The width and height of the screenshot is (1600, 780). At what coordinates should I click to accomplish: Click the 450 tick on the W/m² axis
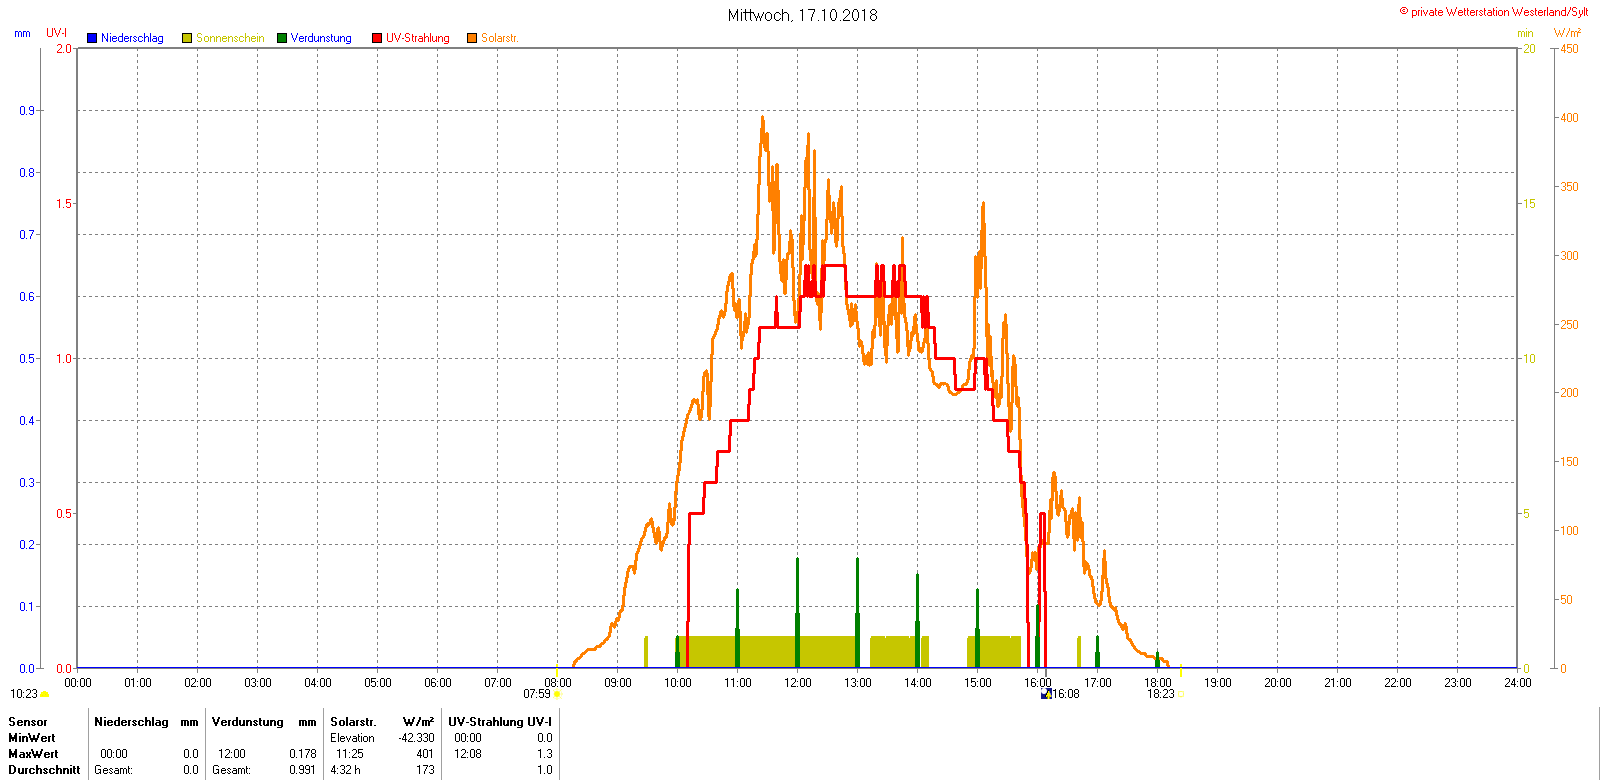tap(1570, 49)
